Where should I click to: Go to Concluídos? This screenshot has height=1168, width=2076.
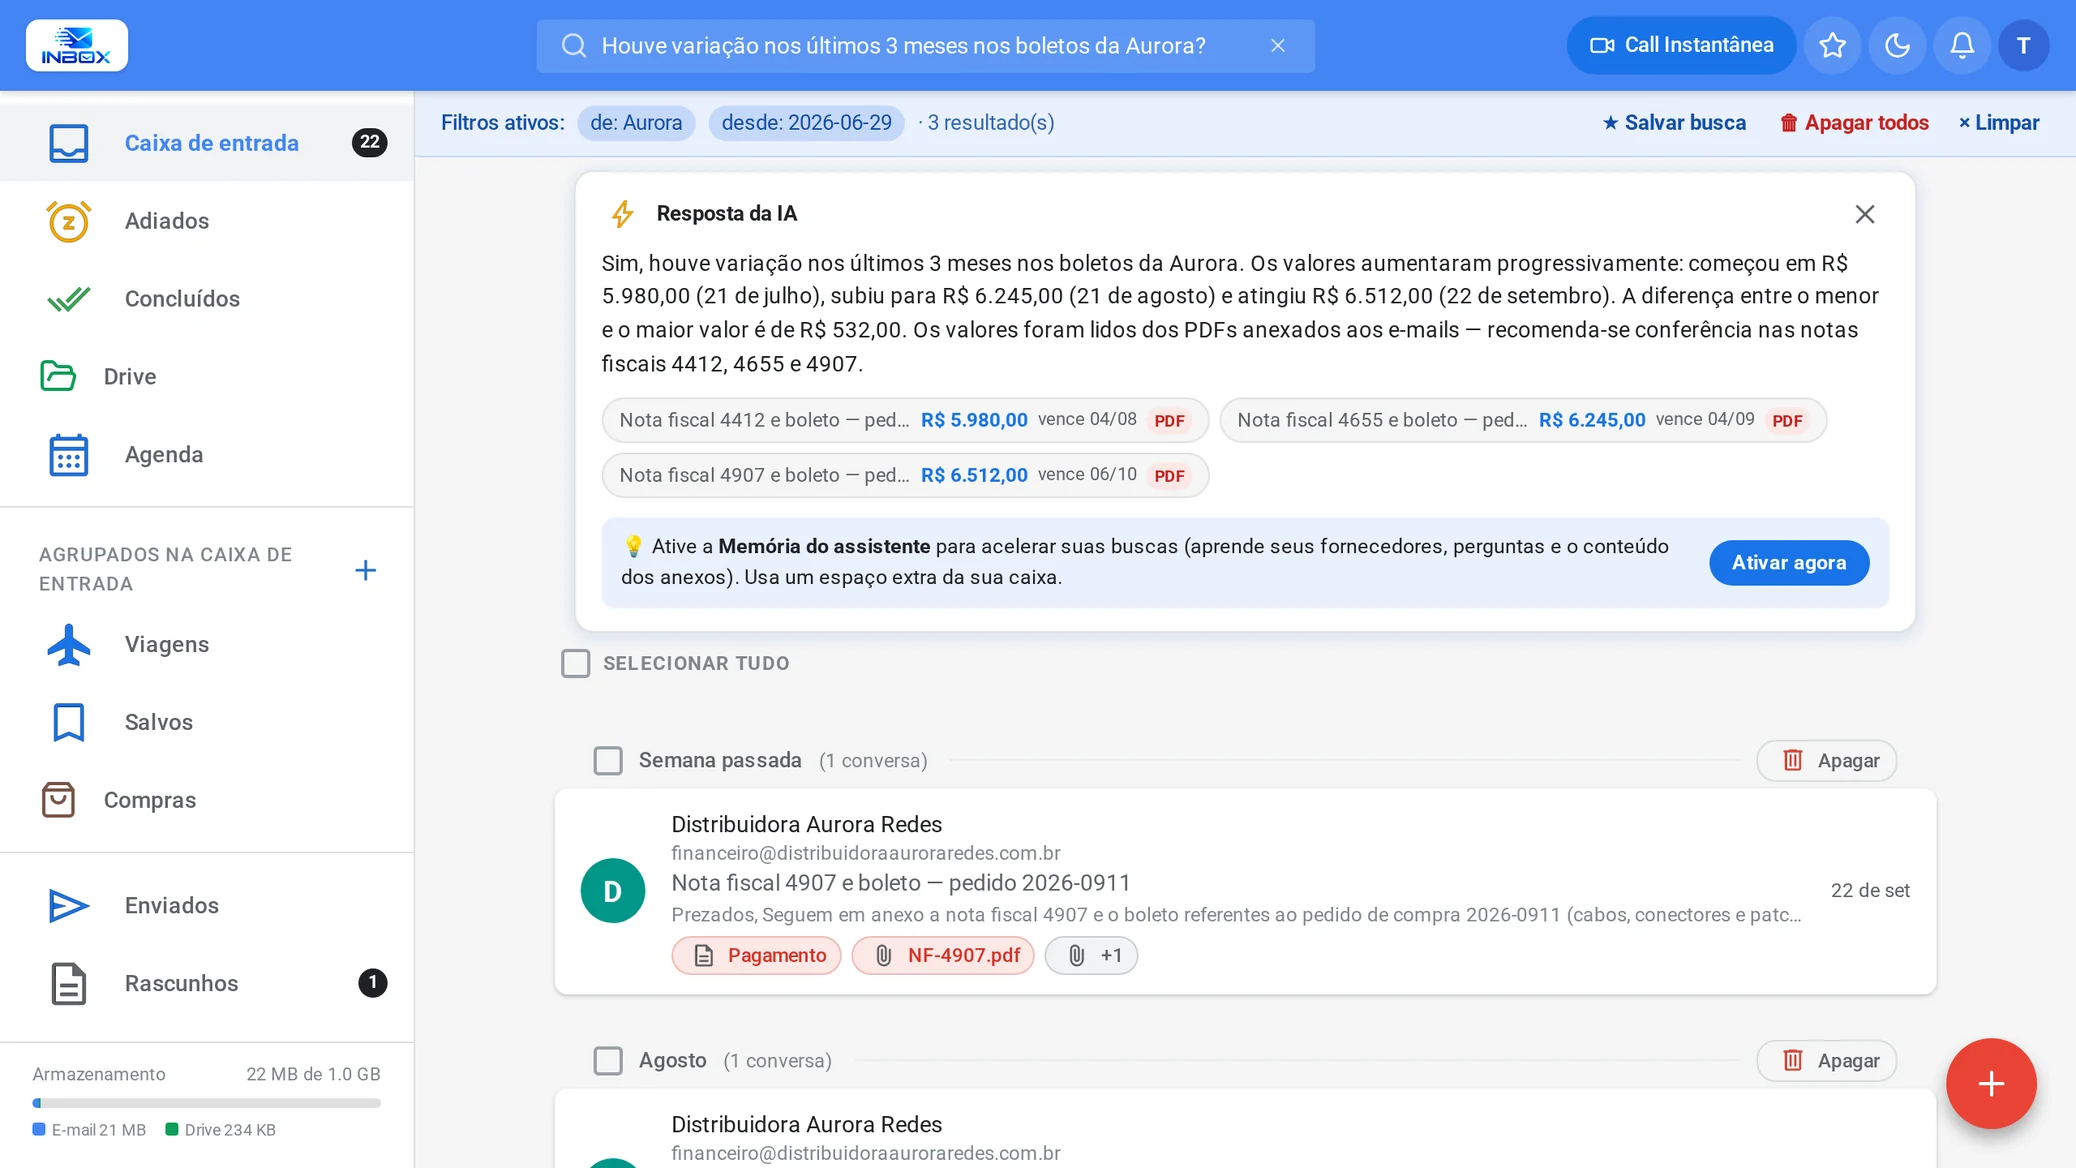point(207,299)
